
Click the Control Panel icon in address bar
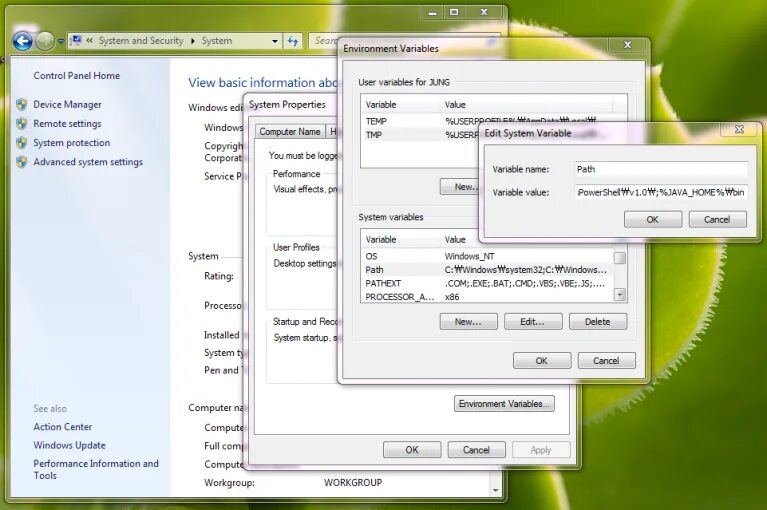click(x=77, y=41)
